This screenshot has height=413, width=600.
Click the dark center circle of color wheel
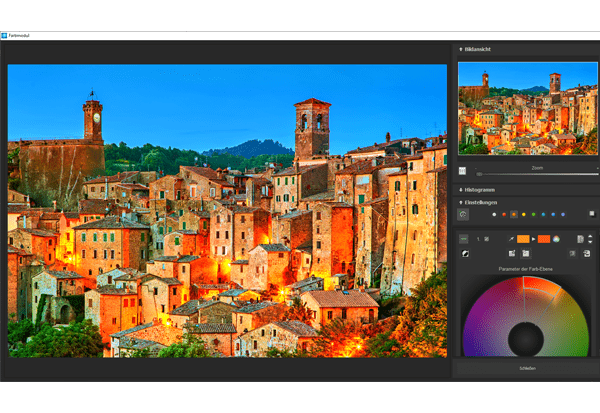point(526,339)
